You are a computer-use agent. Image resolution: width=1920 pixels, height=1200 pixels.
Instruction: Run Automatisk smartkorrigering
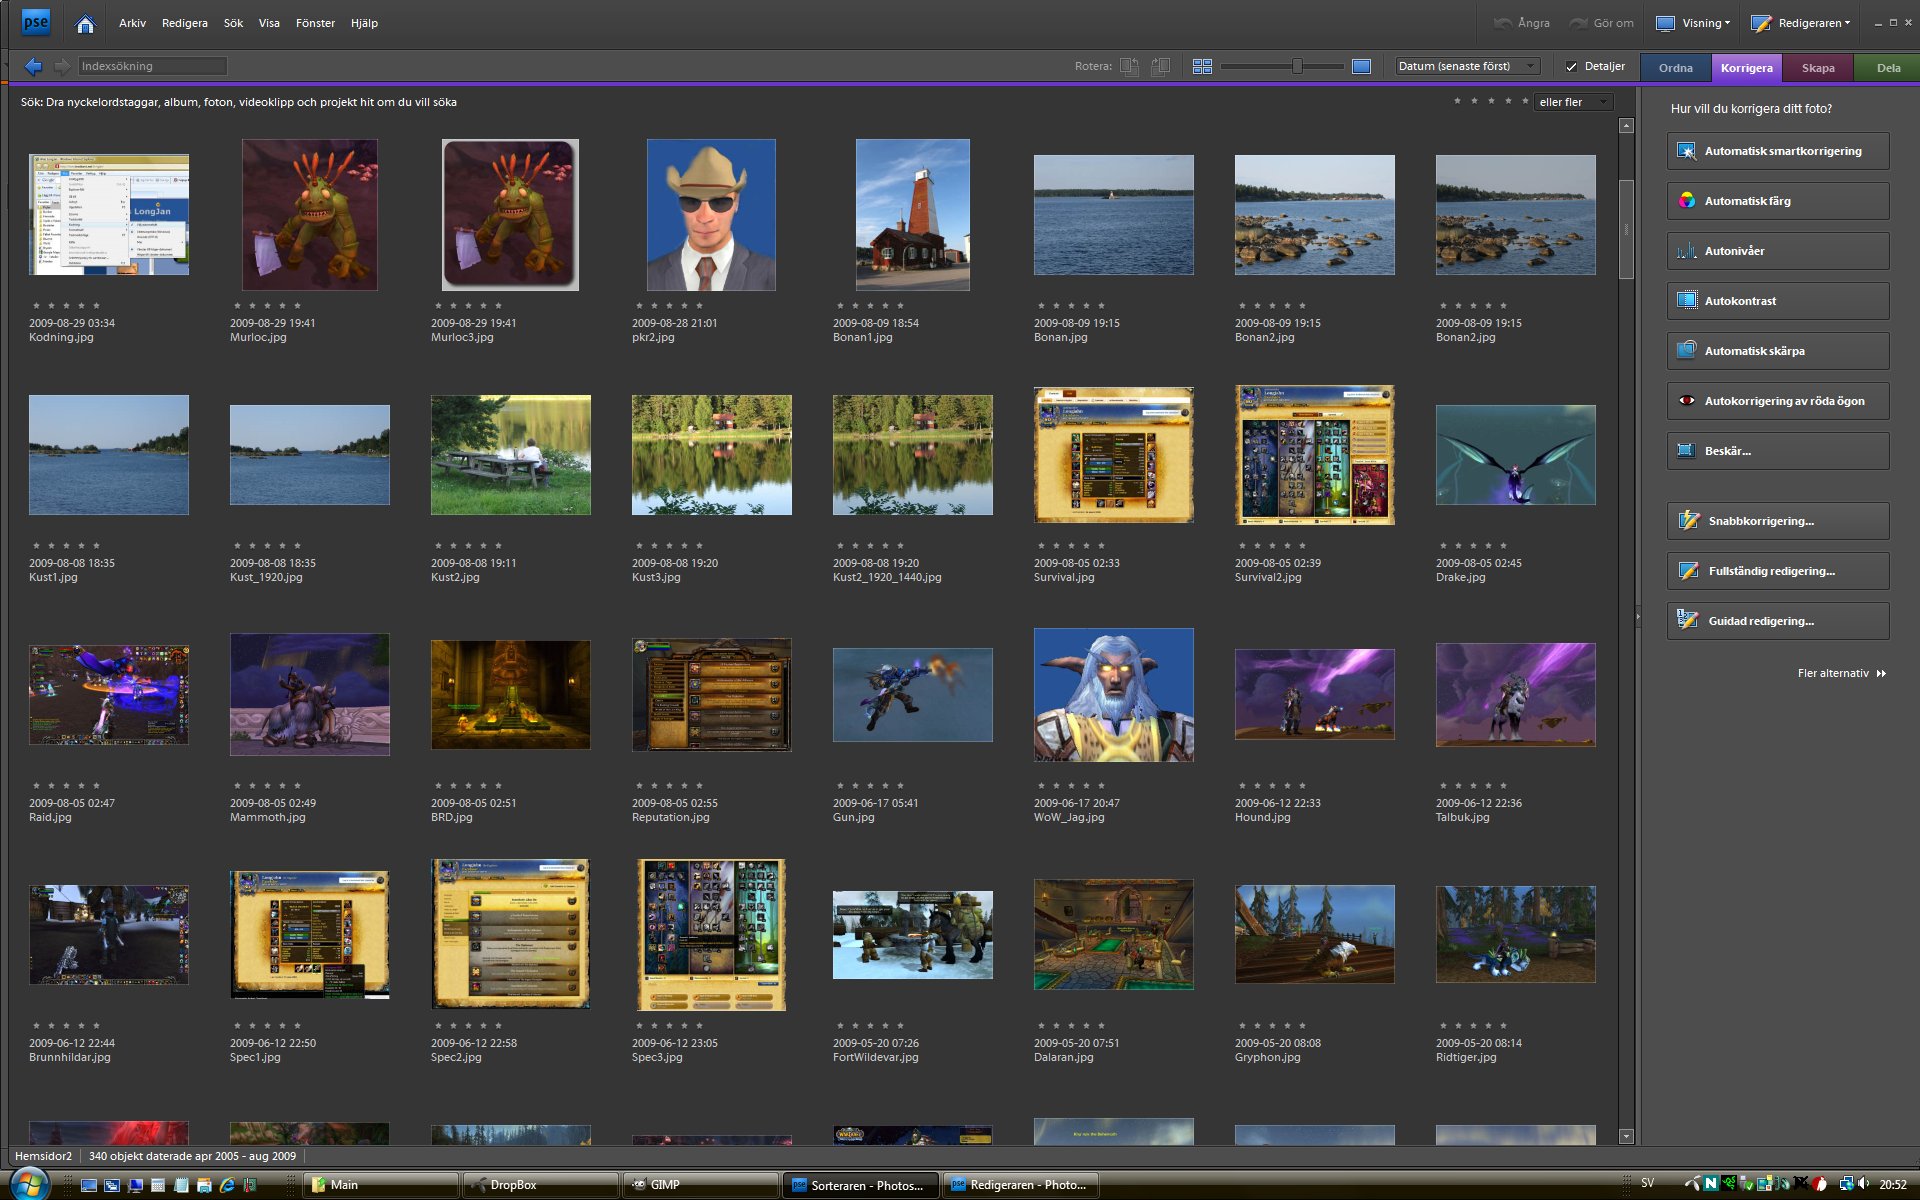(1778, 151)
